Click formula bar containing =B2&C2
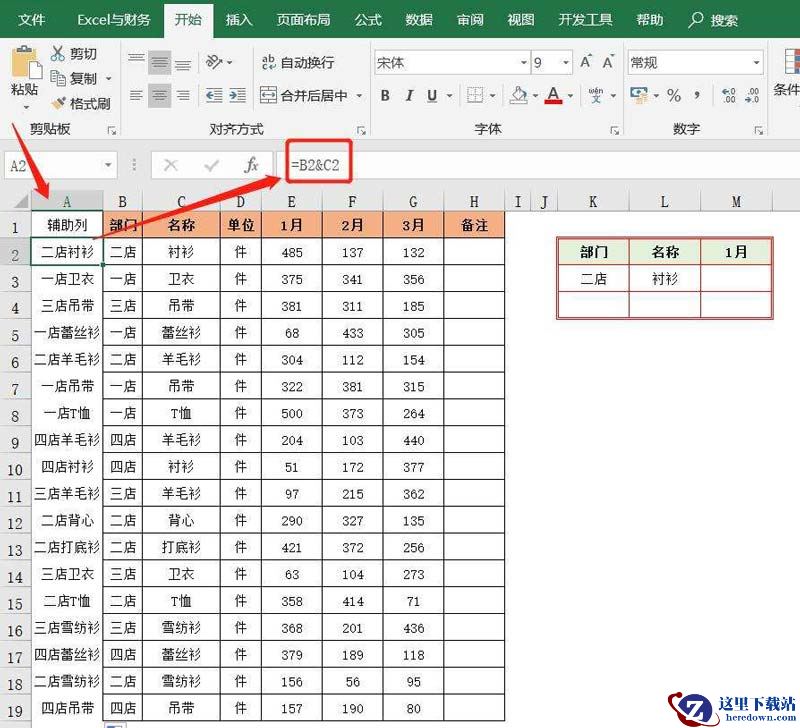 538,165
